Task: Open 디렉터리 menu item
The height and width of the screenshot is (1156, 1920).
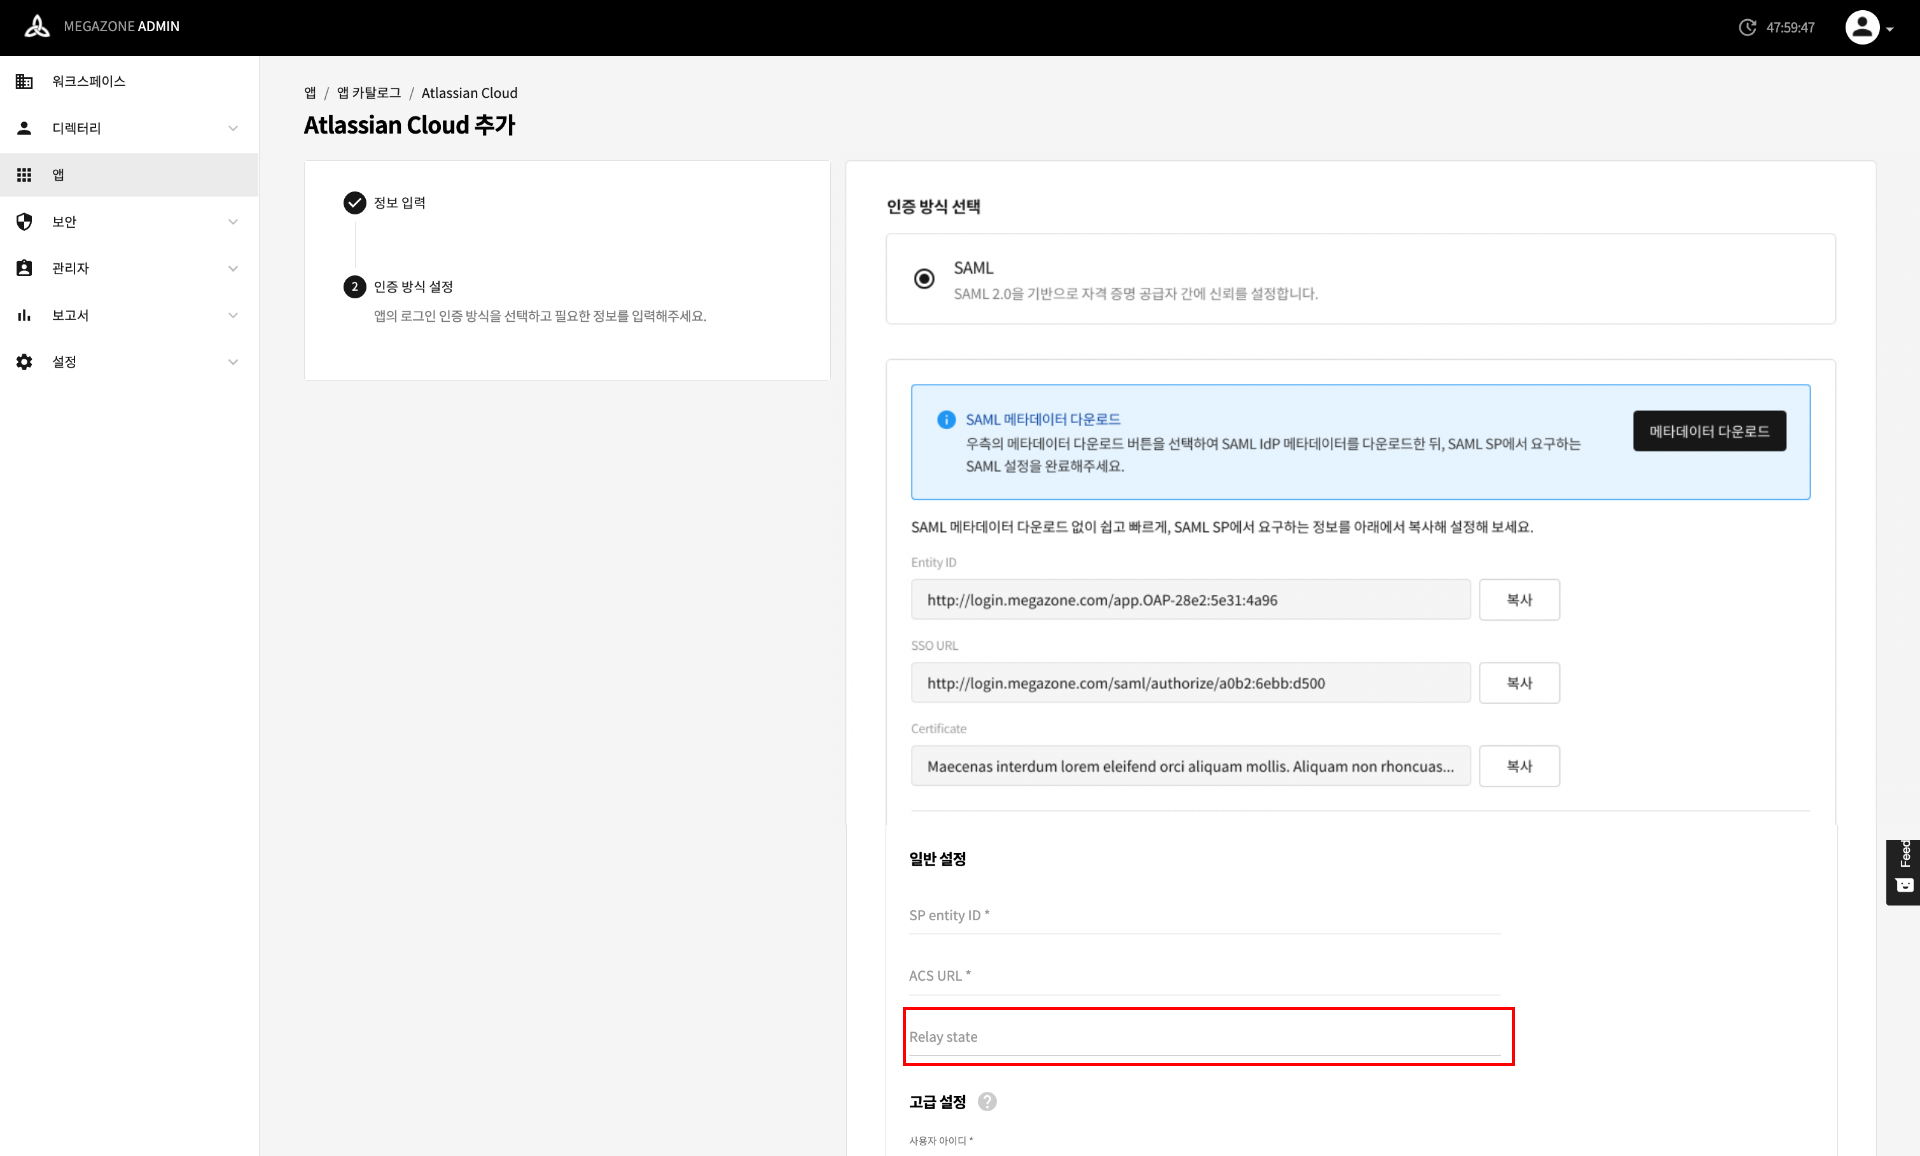Action: click(x=129, y=128)
